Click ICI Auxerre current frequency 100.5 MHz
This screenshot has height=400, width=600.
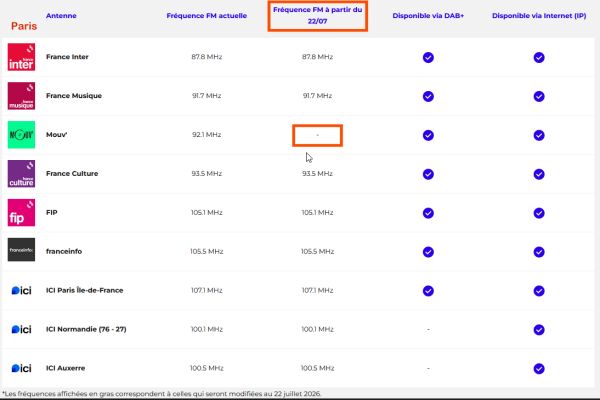pos(207,368)
